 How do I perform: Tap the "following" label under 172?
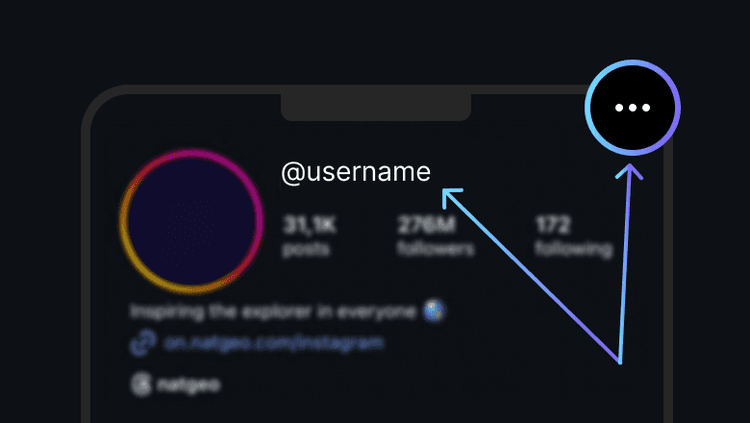573,249
